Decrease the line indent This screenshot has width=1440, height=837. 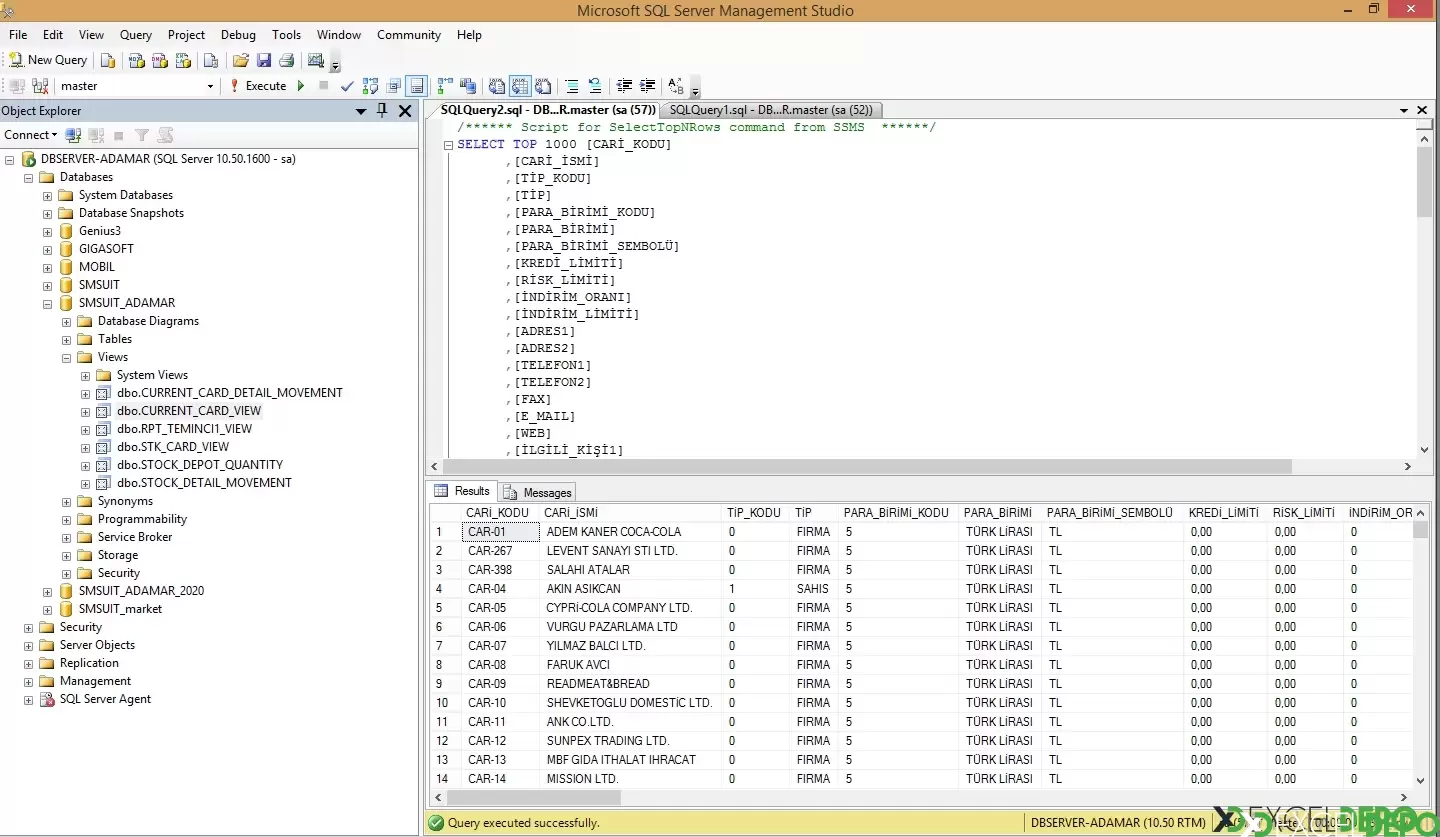pyautogui.click(x=624, y=86)
